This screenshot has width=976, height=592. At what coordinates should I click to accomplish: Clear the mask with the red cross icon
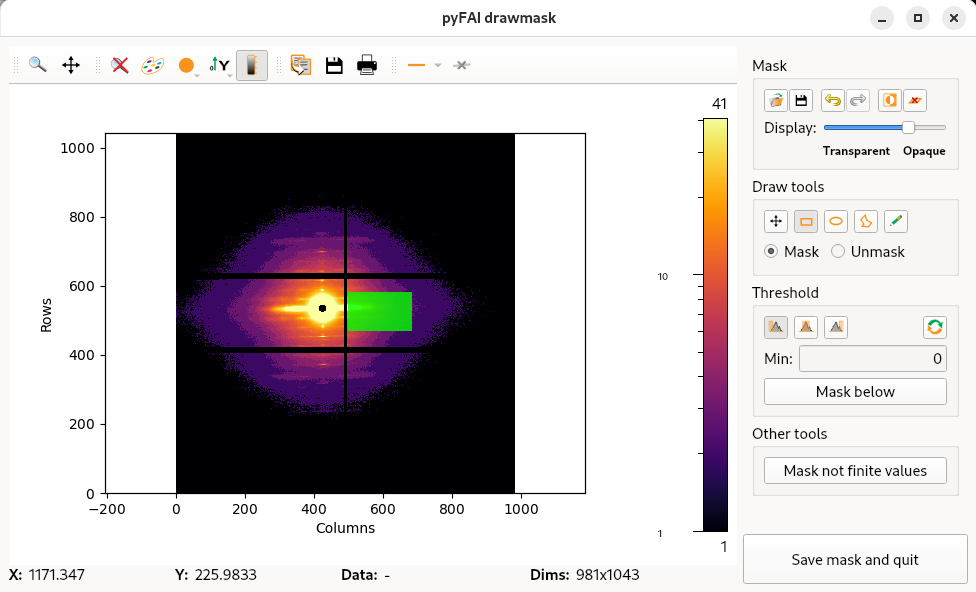(915, 100)
